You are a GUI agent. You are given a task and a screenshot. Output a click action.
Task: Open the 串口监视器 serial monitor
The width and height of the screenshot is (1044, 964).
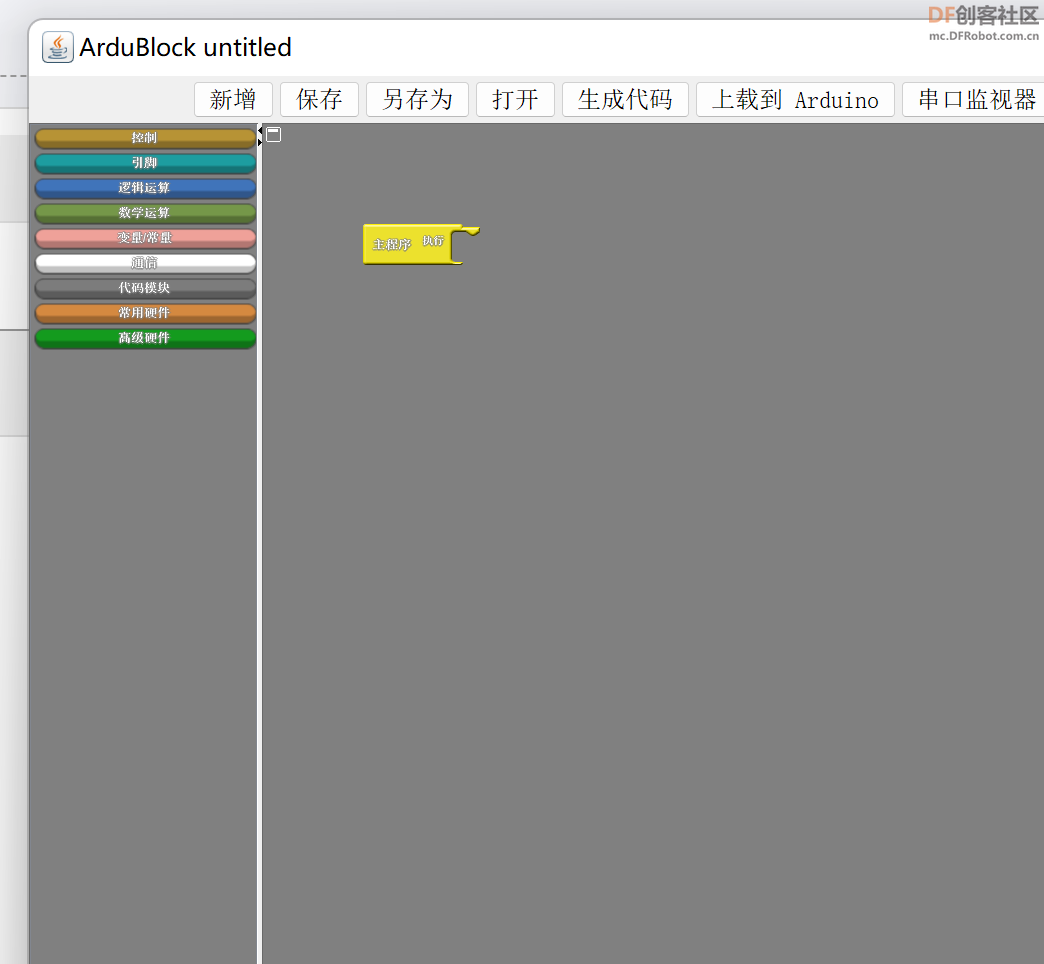point(974,100)
